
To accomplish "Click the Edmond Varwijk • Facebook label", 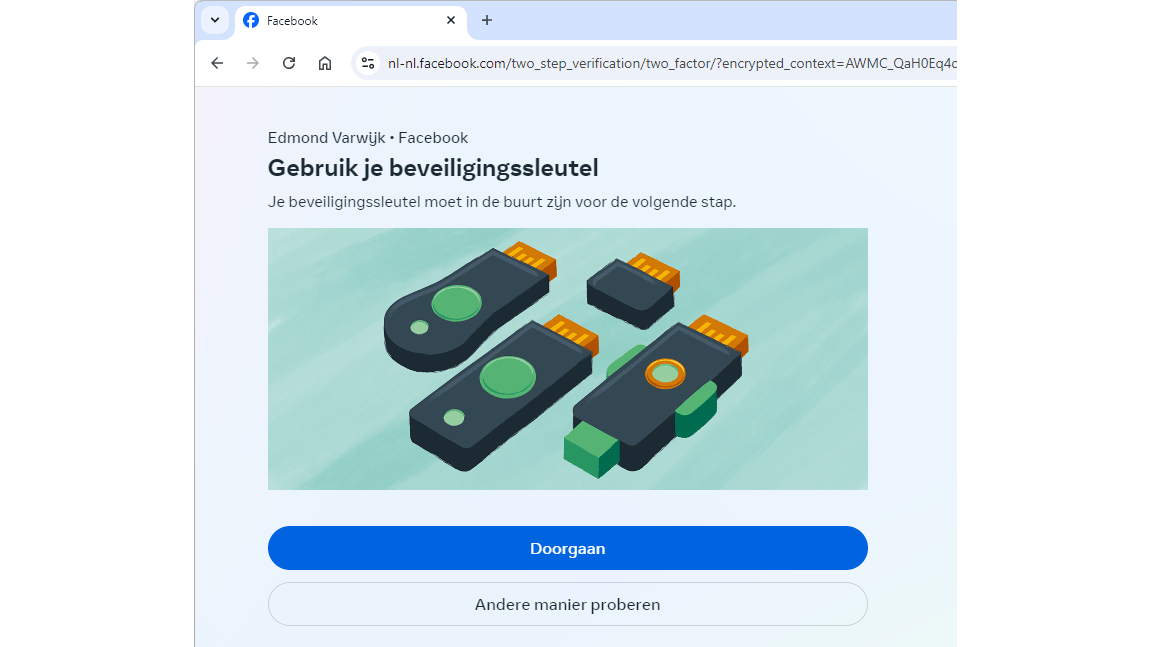I will tap(367, 138).
